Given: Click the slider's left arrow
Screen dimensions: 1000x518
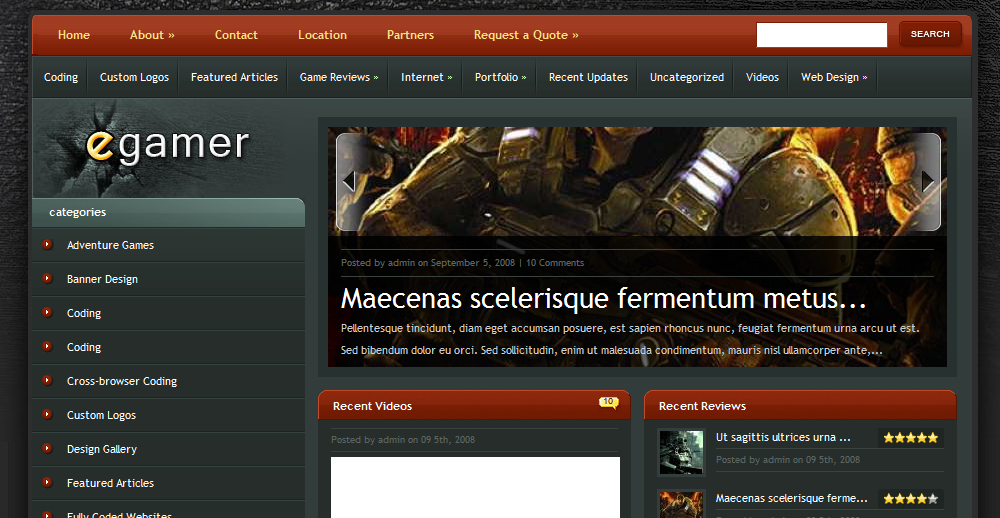Looking at the screenshot, I should (x=349, y=181).
